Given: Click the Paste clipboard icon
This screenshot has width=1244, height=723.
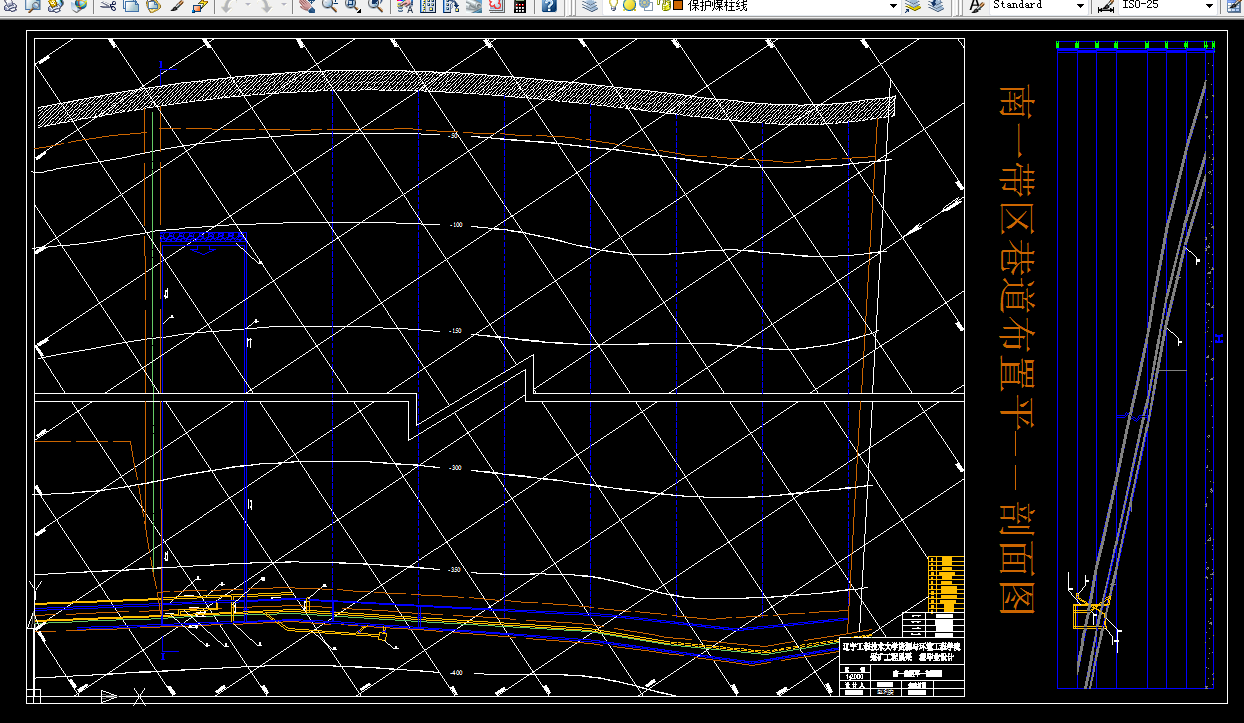Looking at the screenshot, I should point(152,5).
